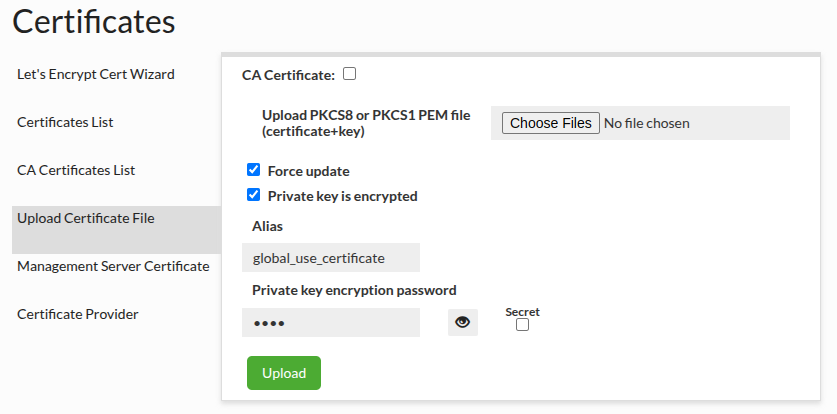Click the green Upload button
The image size is (837, 414).
(x=284, y=373)
